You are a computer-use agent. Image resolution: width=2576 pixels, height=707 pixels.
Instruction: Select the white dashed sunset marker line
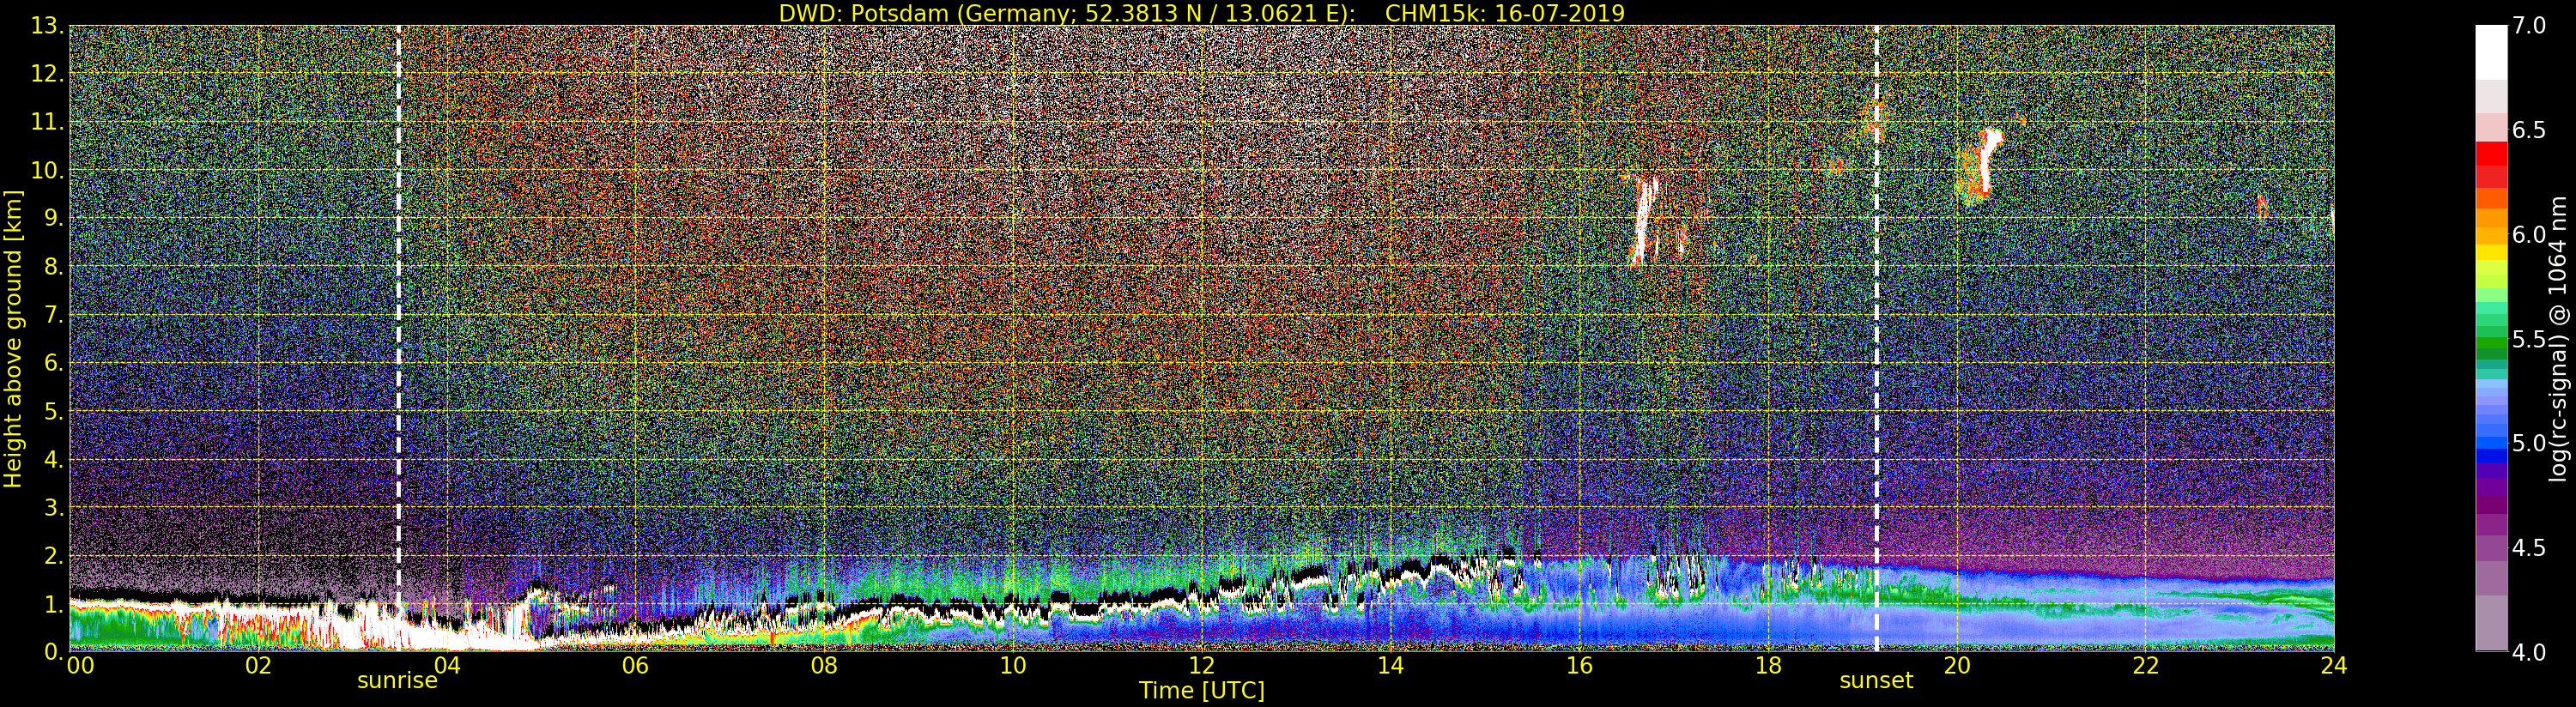click(x=1876, y=339)
